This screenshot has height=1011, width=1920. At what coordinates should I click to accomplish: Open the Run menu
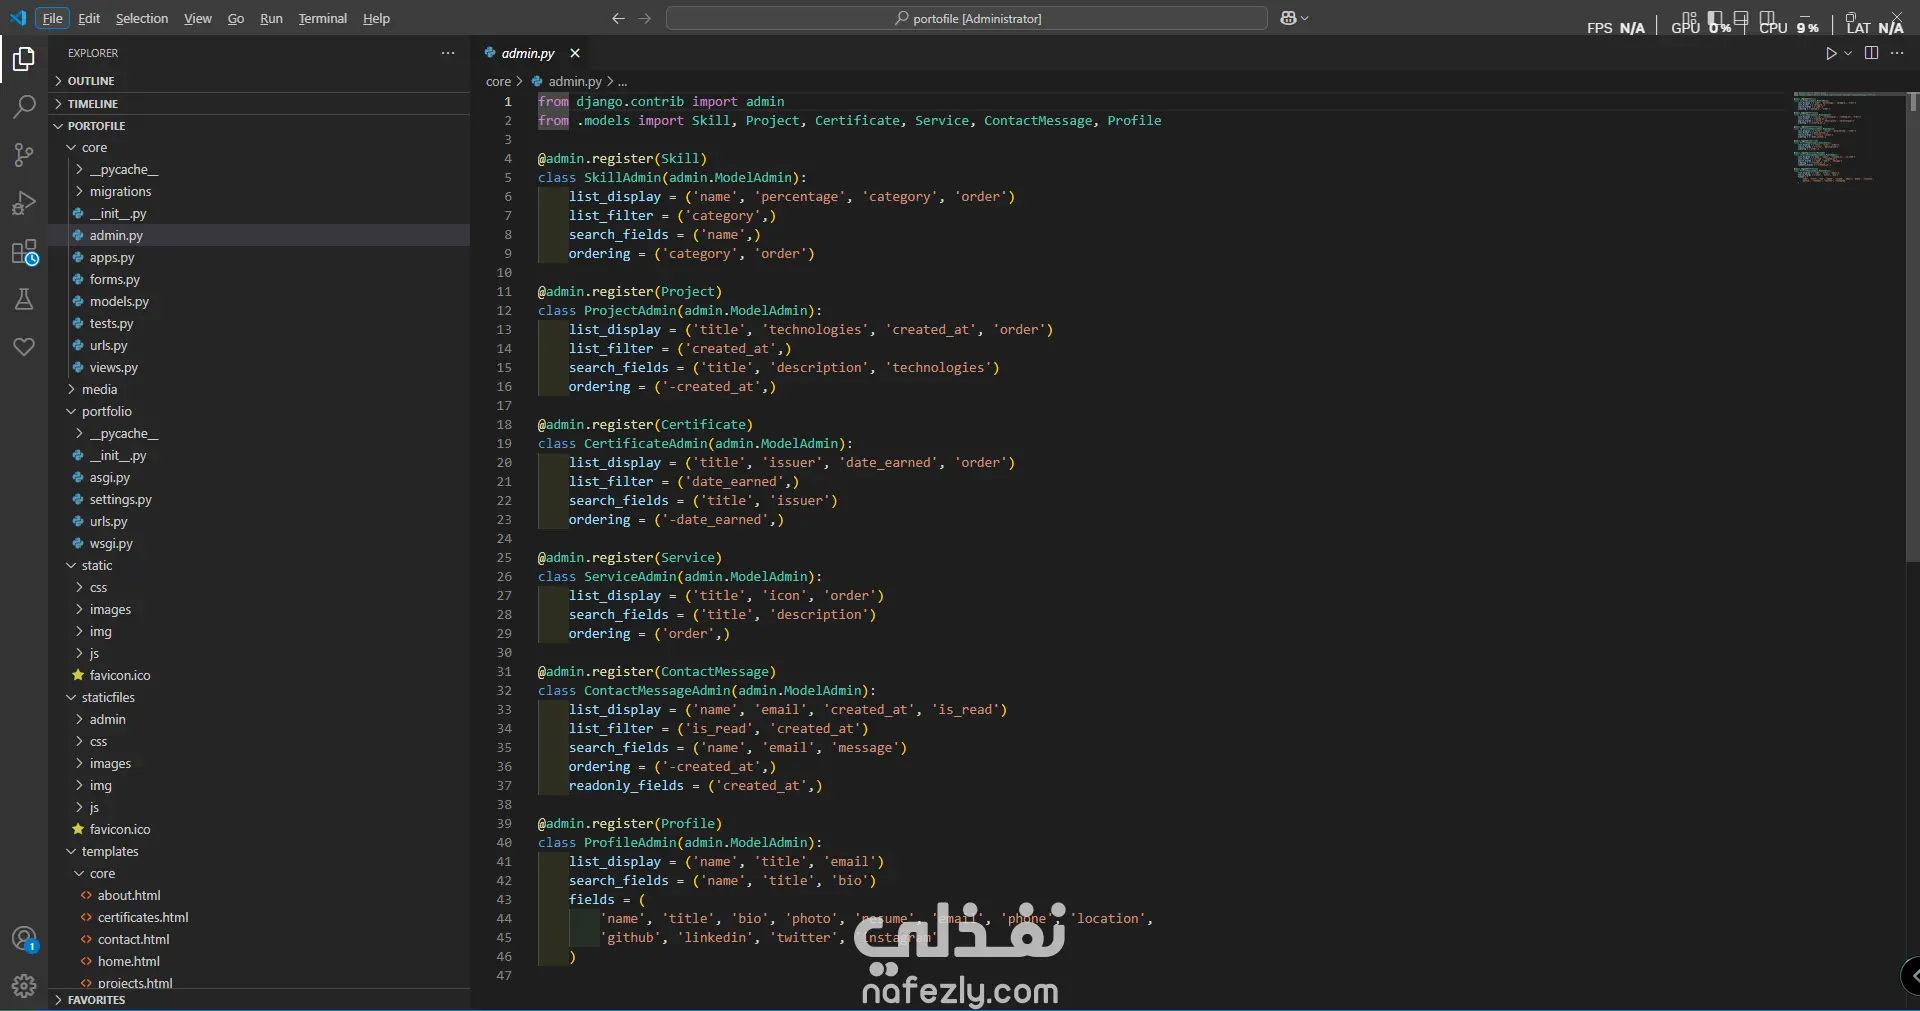tap(271, 18)
